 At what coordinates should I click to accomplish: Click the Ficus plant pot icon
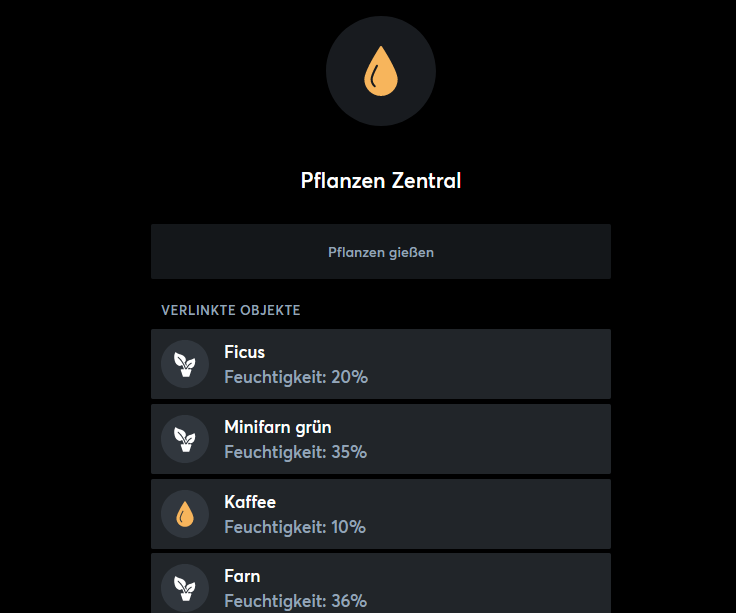point(185,364)
